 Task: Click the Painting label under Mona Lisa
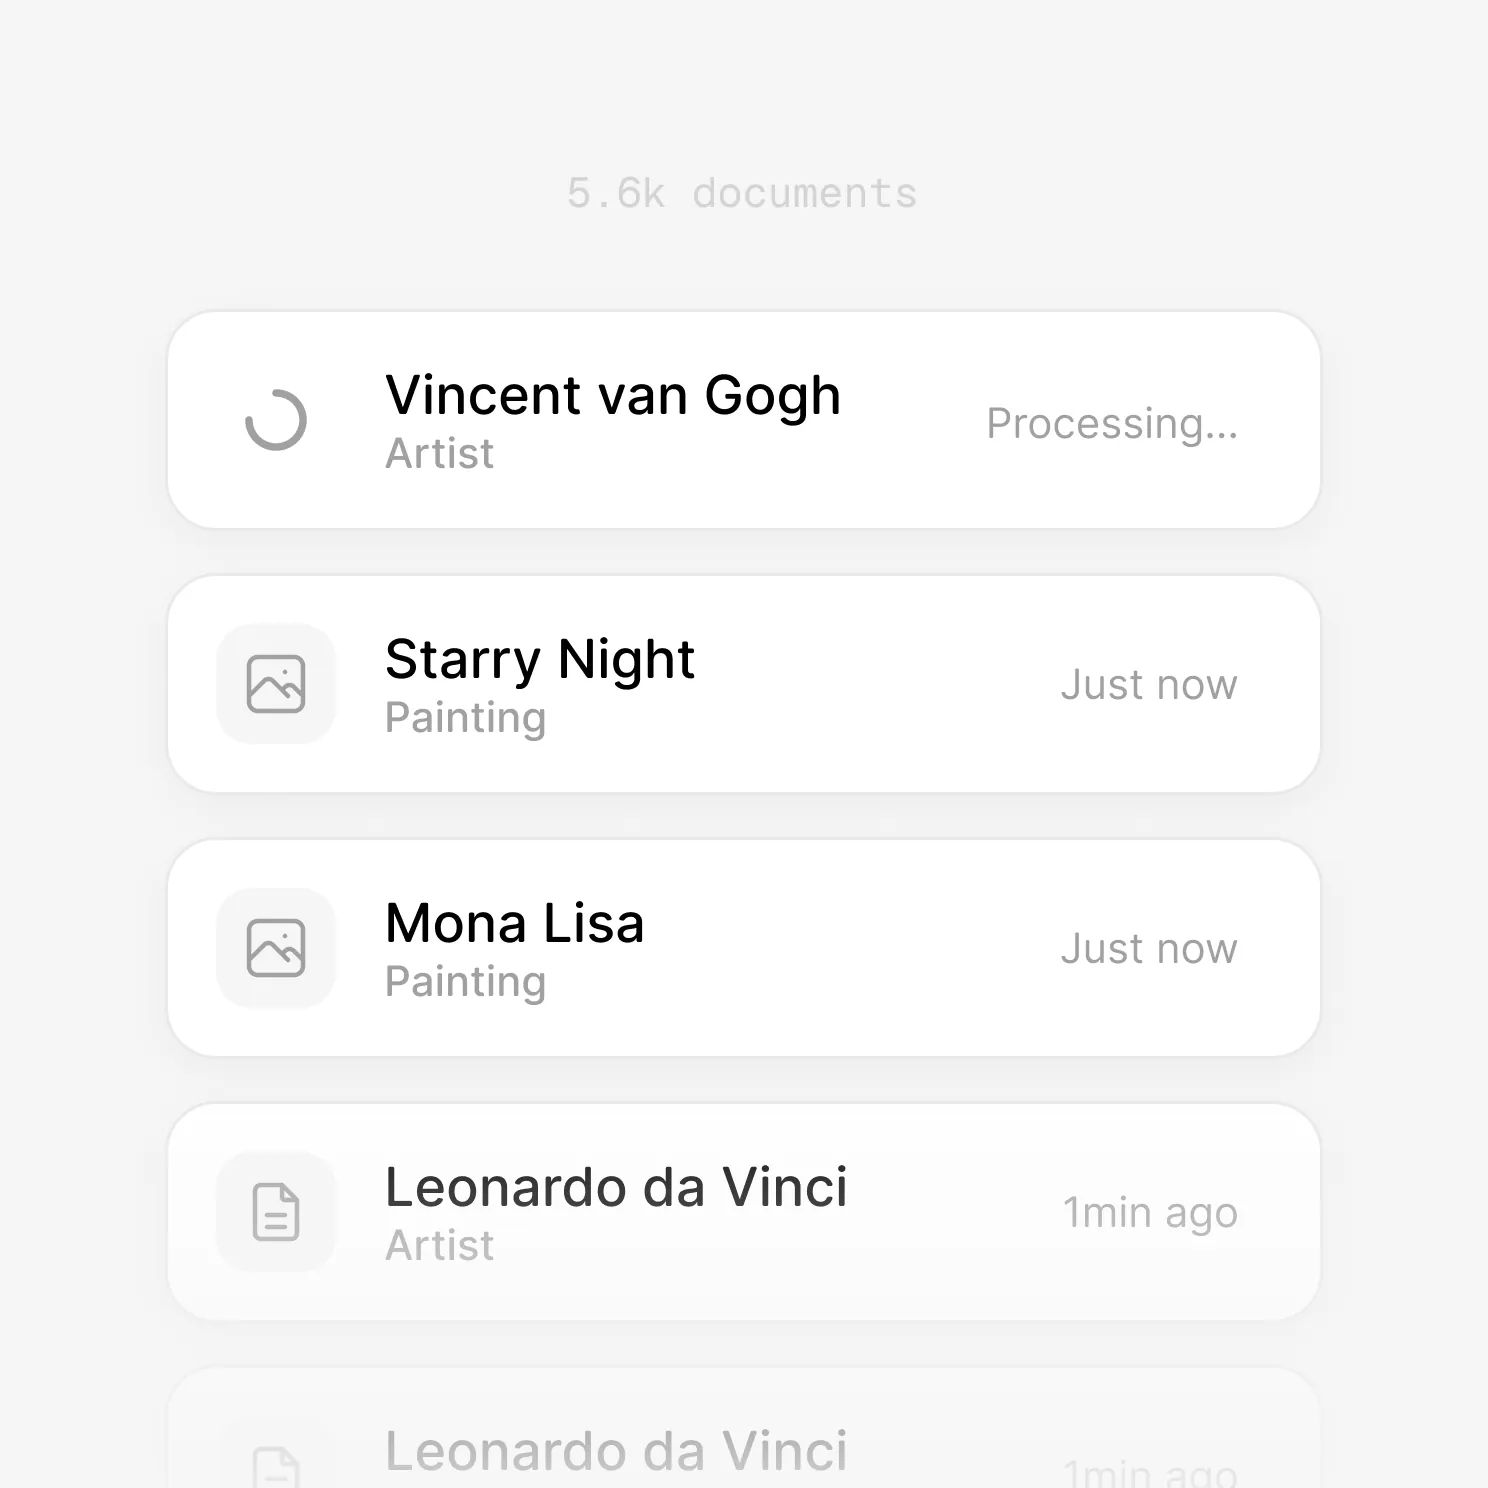(464, 981)
